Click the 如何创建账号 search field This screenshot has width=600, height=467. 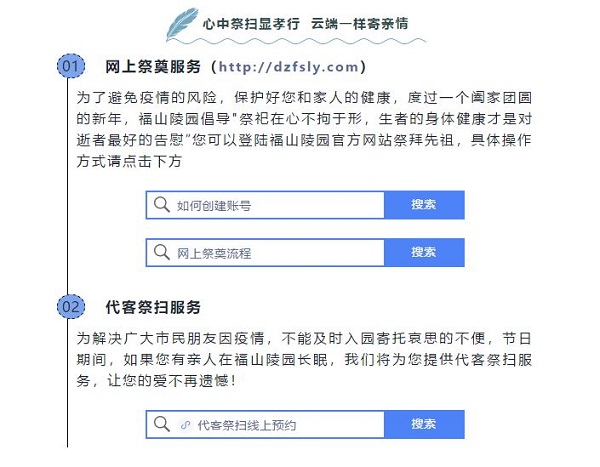pos(265,205)
